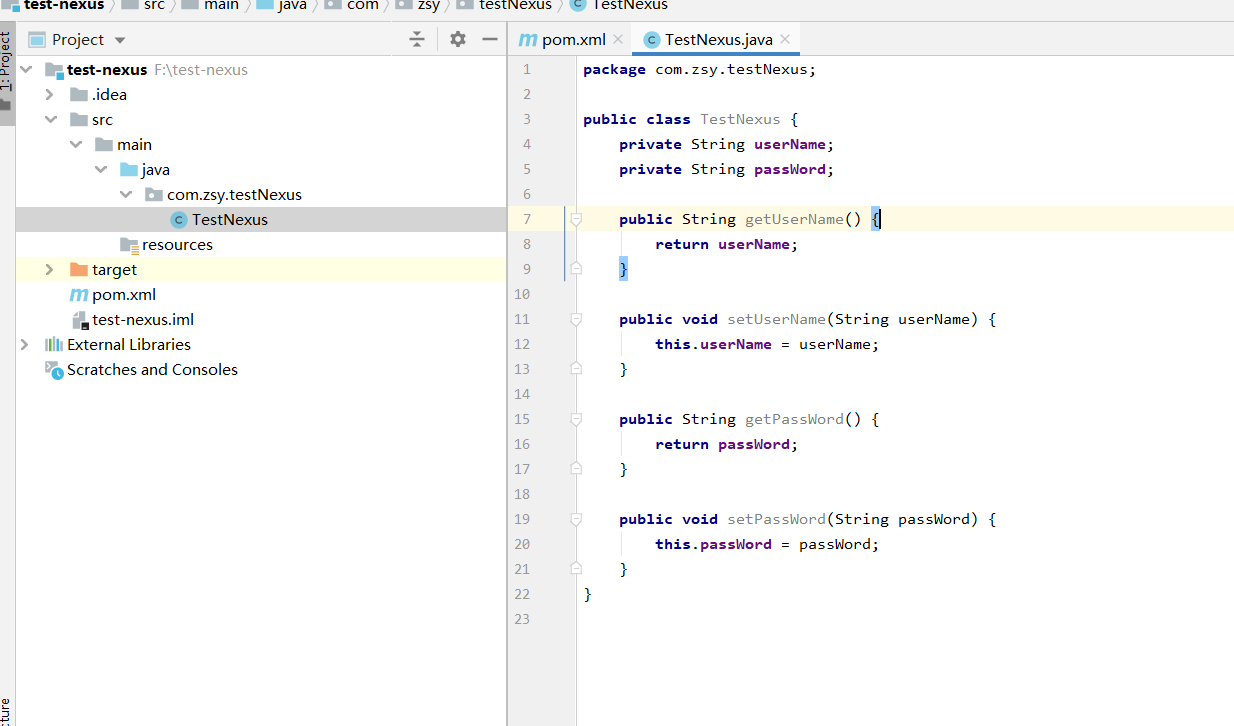Expand the .idea folder
The image size is (1234, 726).
tap(49, 94)
